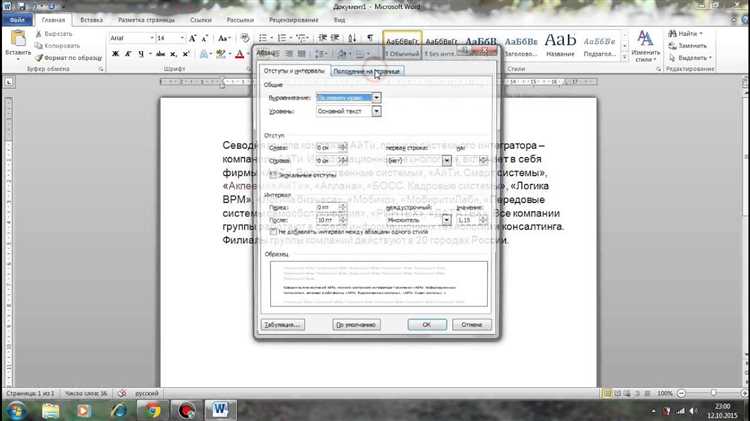Apply superscript formatting
The width and height of the screenshot is (750, 421).
coord(186,54)
